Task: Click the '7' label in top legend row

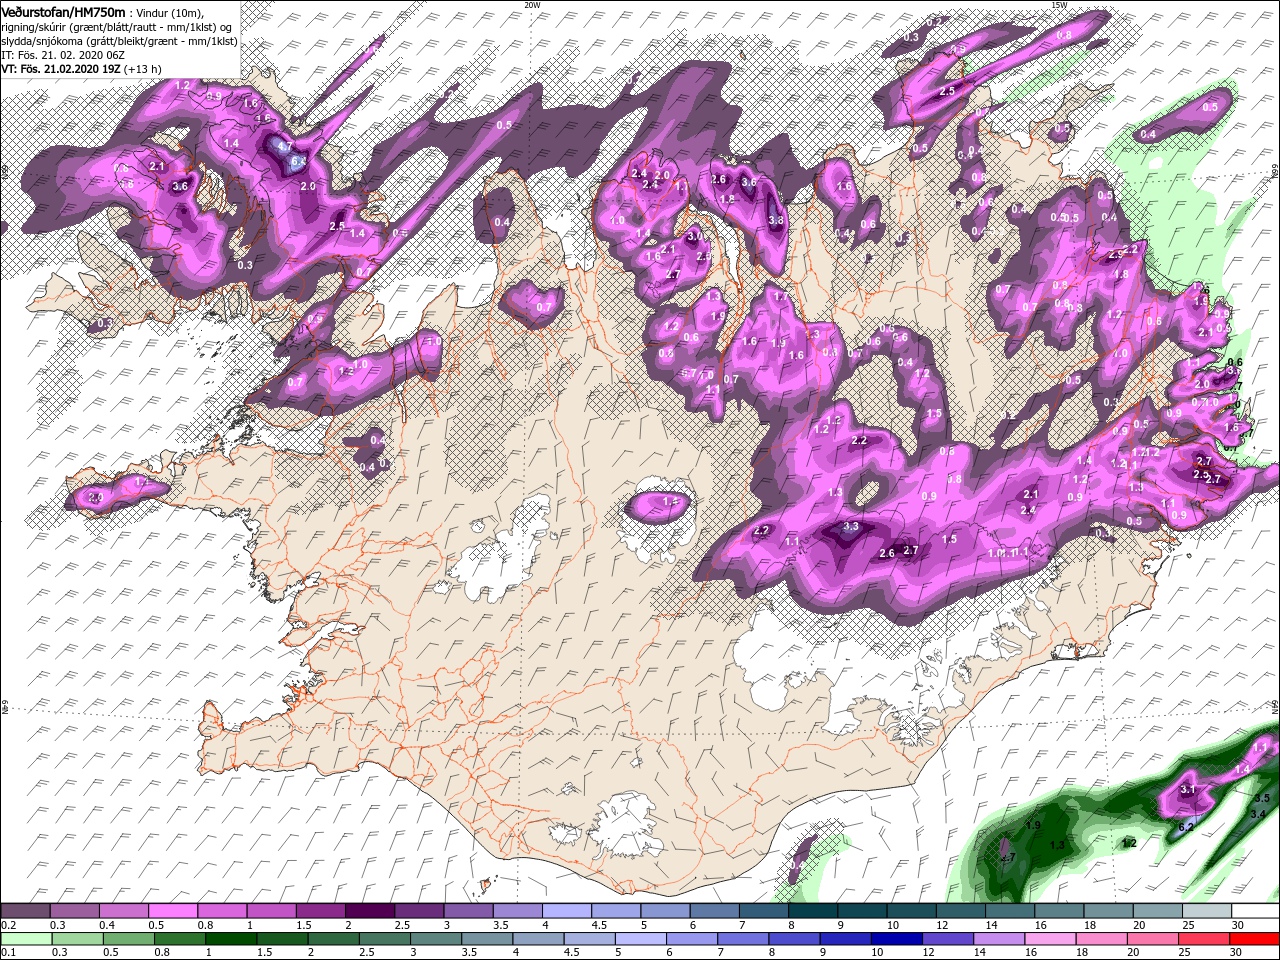Action: tap(743, 925)
